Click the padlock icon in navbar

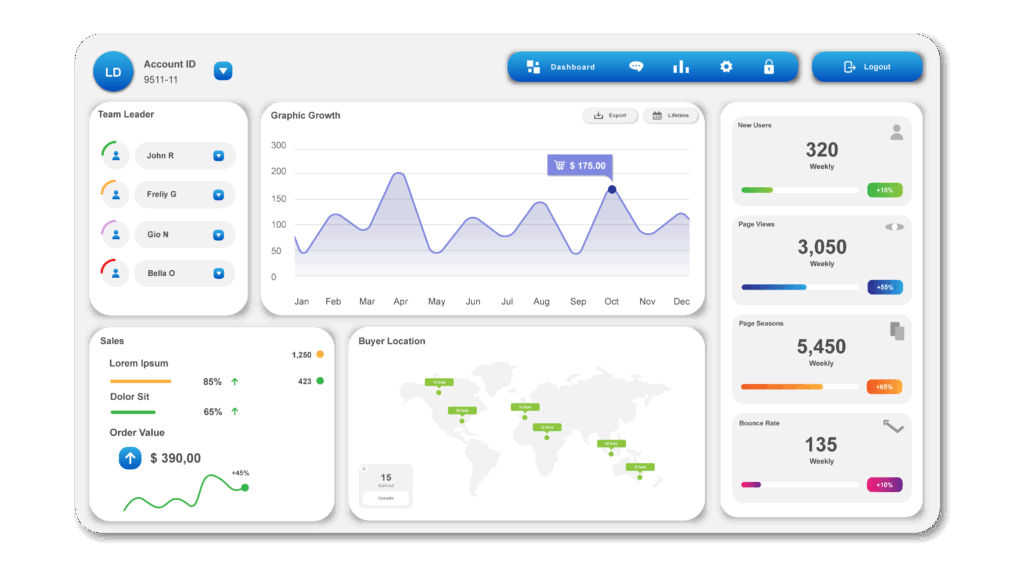coord(768,67)
